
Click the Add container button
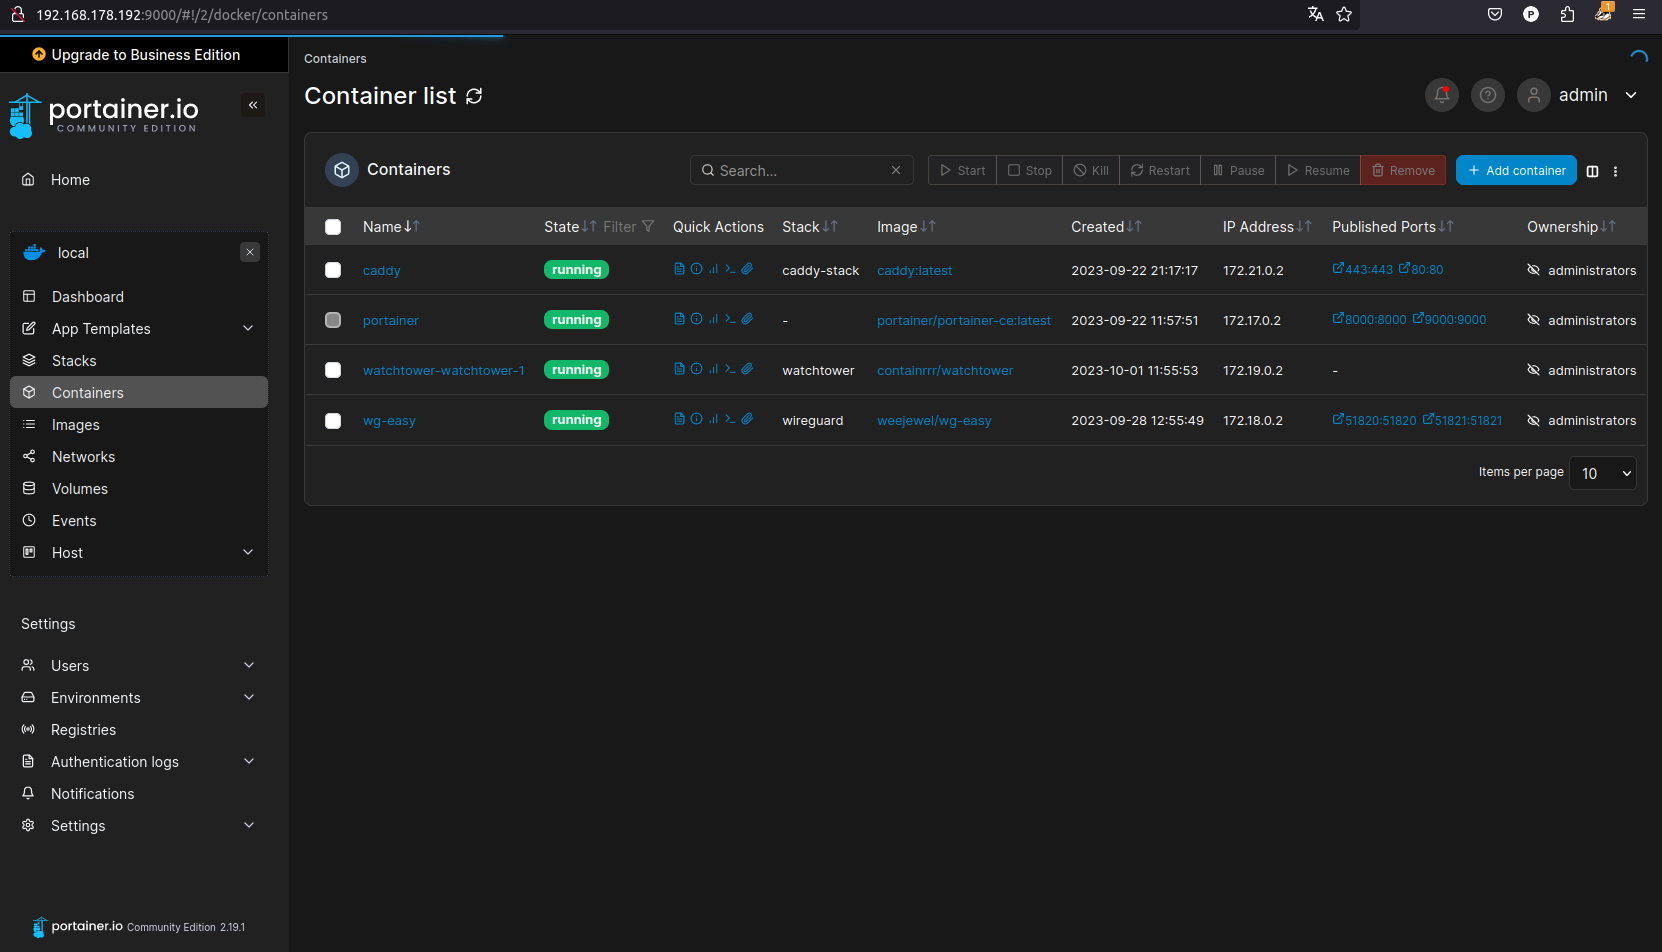pos(1515,171)
